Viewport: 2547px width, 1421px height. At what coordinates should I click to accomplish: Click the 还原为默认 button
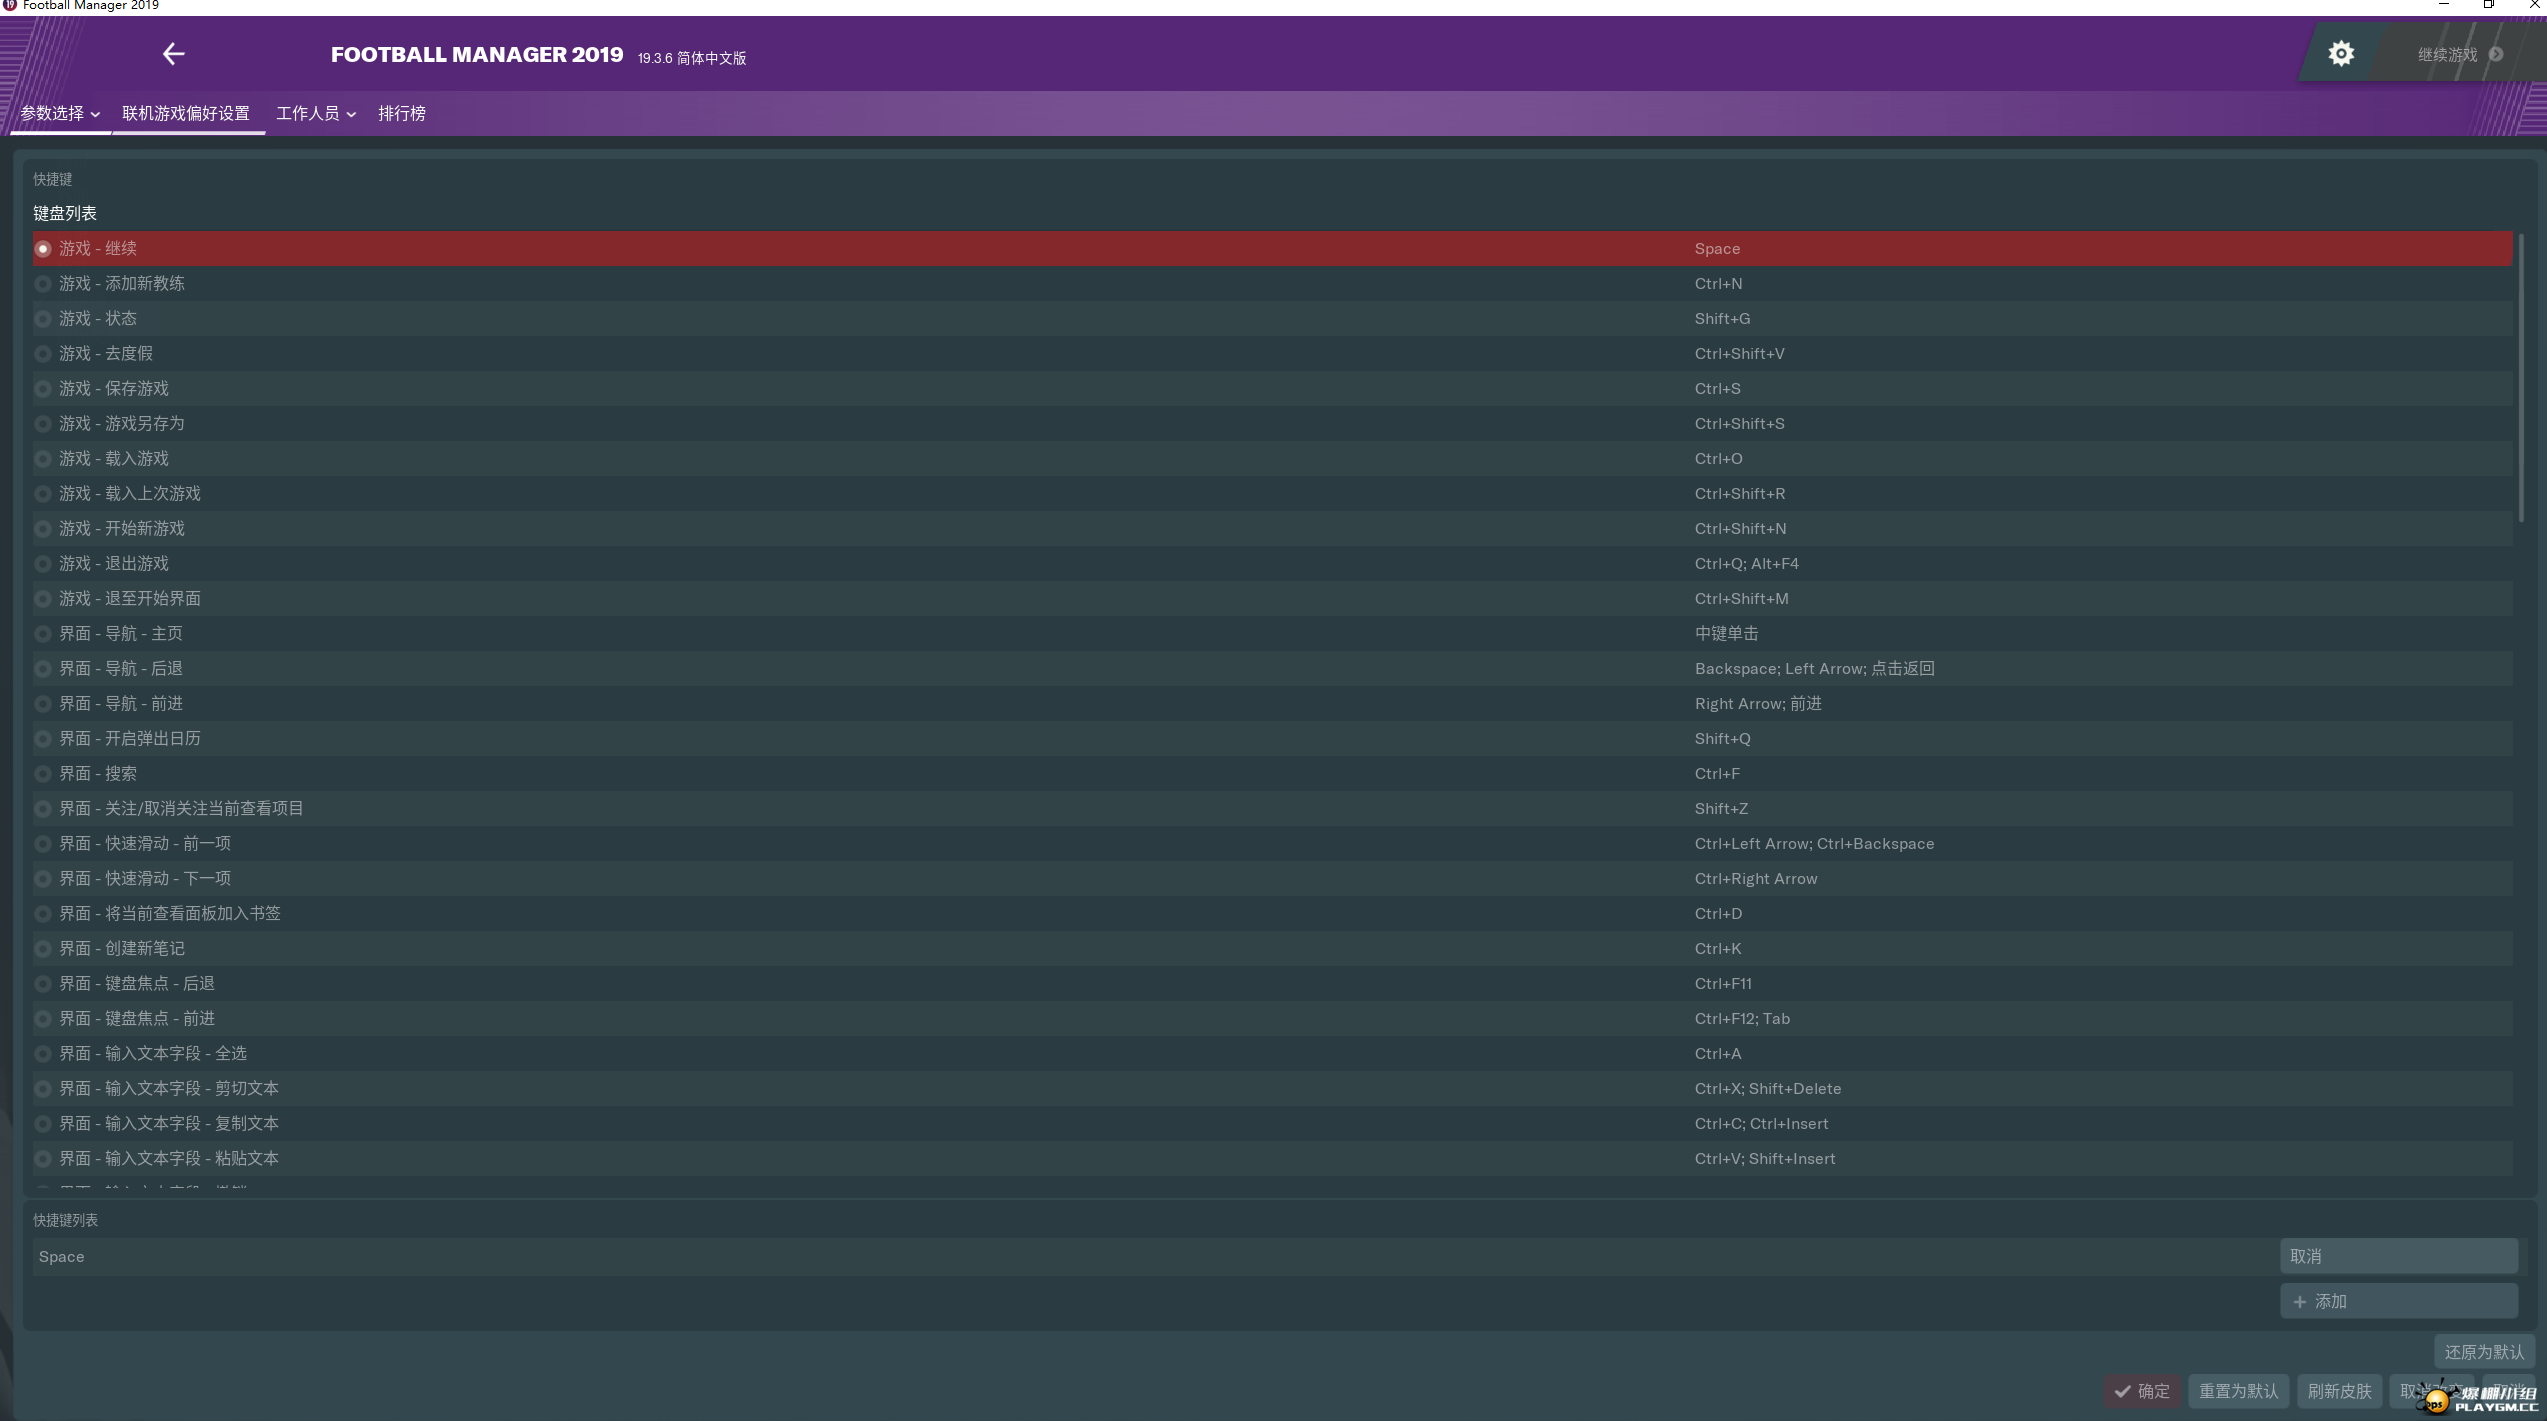[x=2484, y=1351]
